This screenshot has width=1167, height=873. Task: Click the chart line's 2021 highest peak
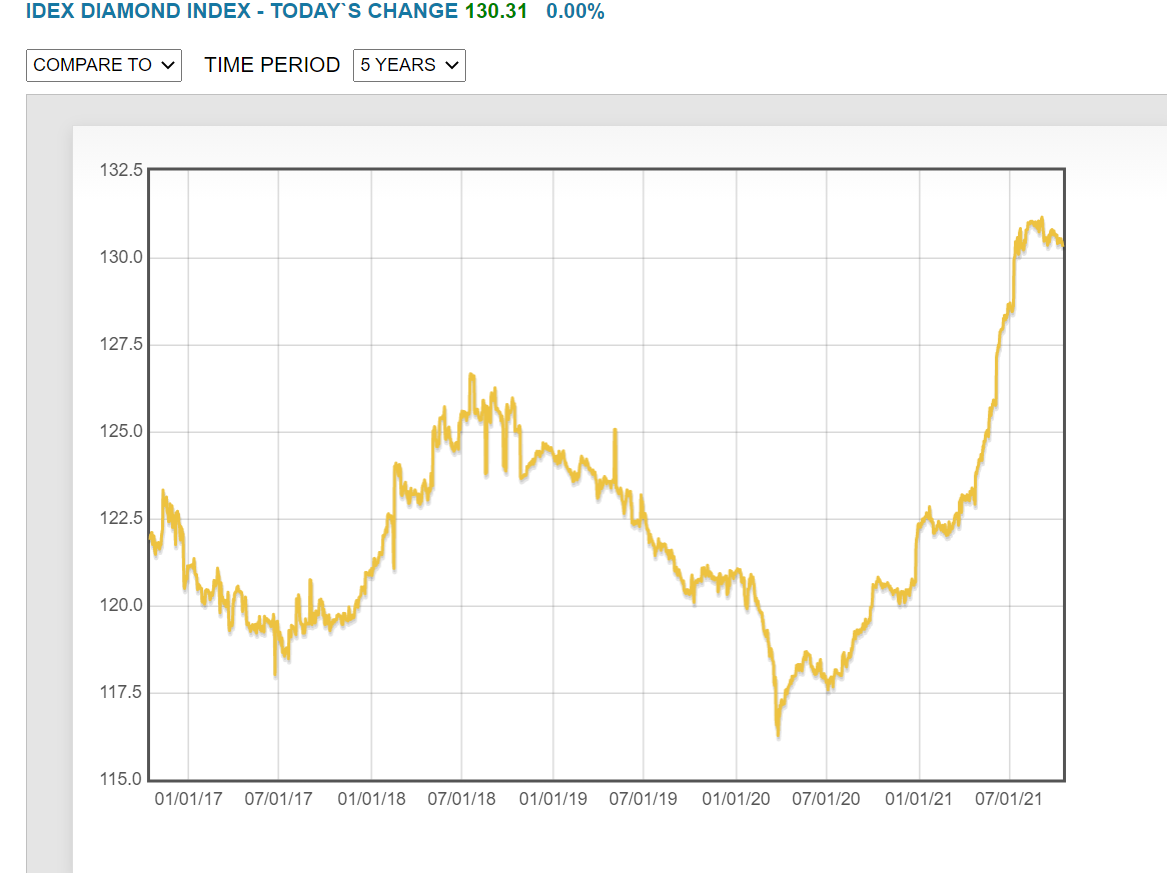(1042, 219)
